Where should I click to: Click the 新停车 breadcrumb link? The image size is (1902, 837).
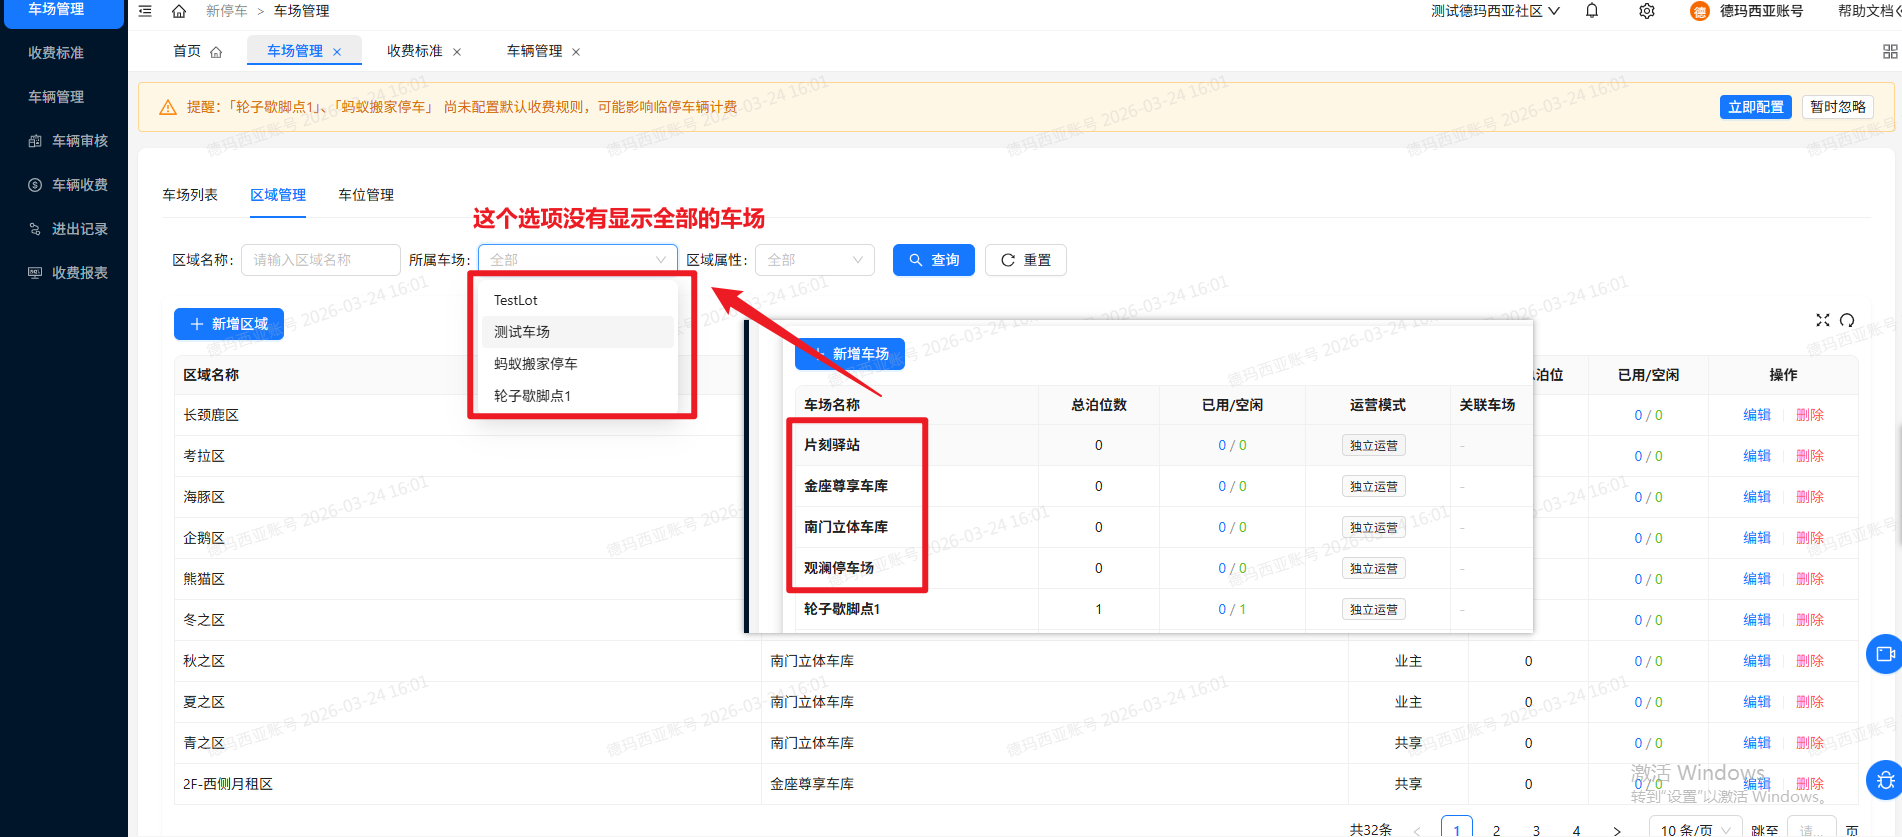click(x=226, y=11)
